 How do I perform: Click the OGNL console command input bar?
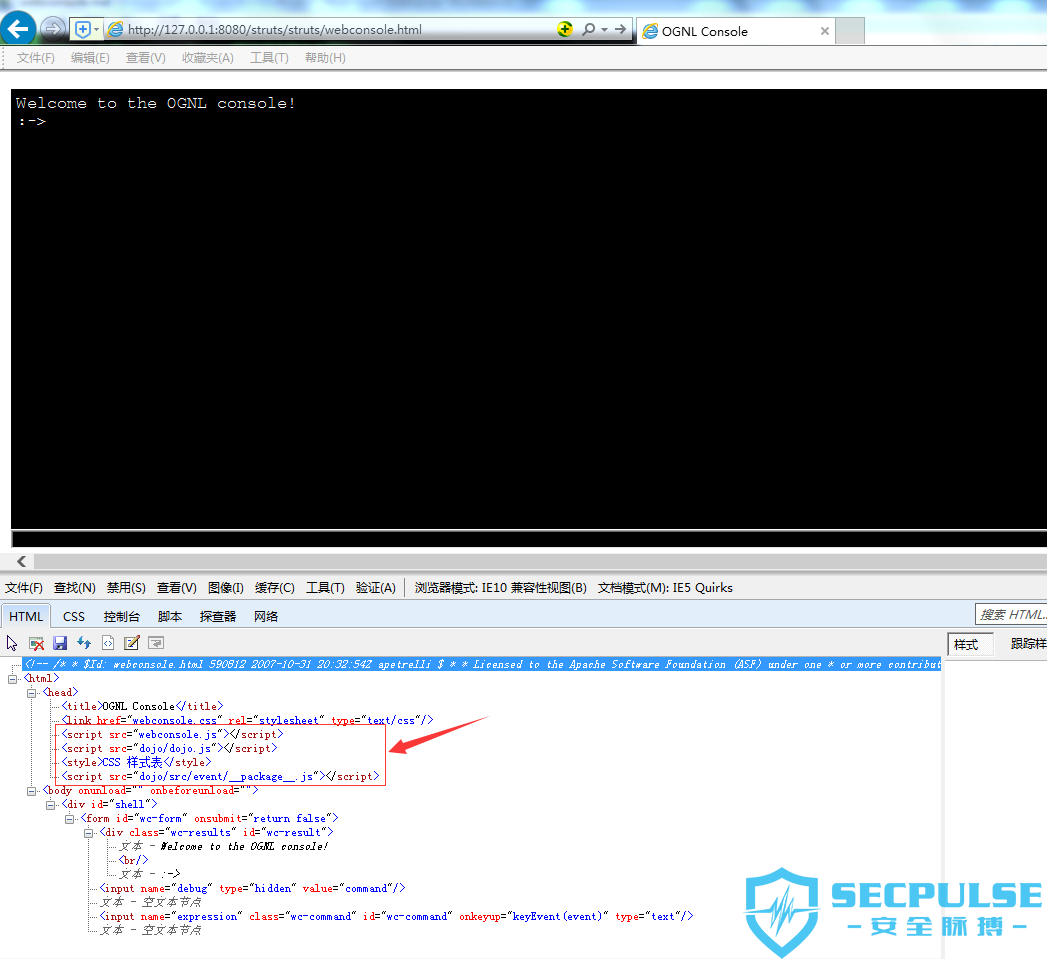(529, 539)
